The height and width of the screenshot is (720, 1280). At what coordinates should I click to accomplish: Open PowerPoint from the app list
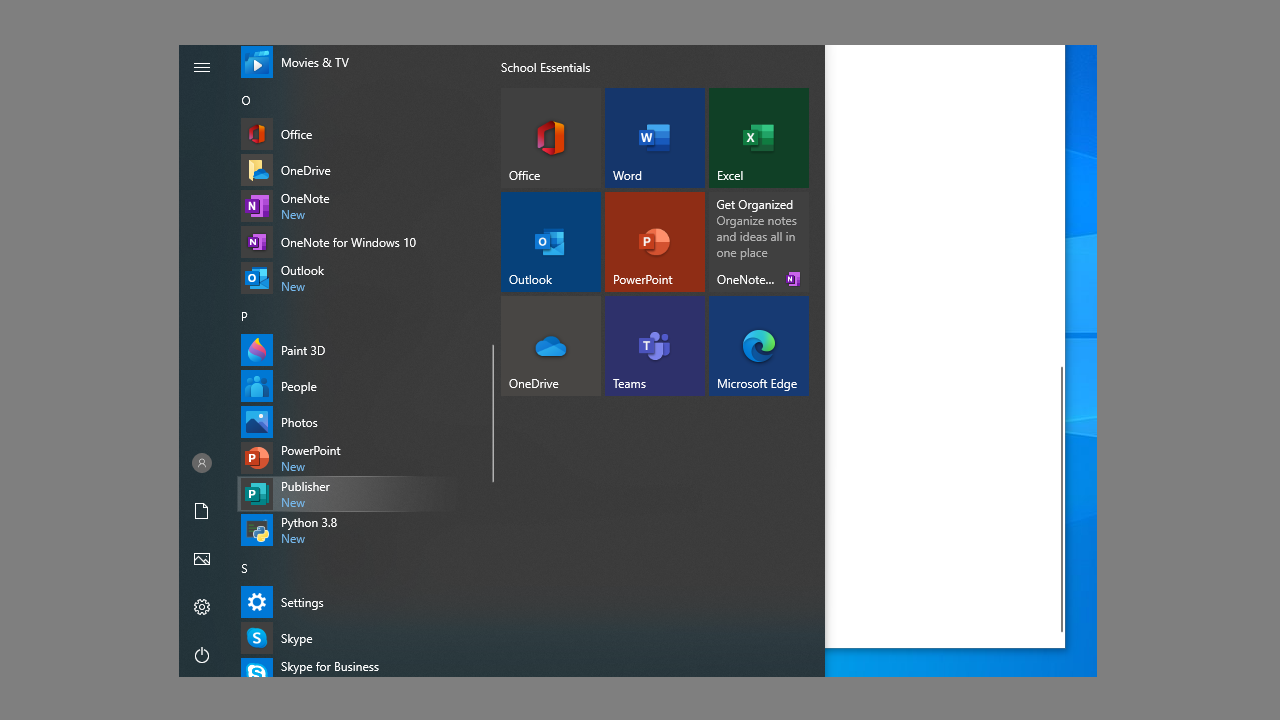(348, 458)
